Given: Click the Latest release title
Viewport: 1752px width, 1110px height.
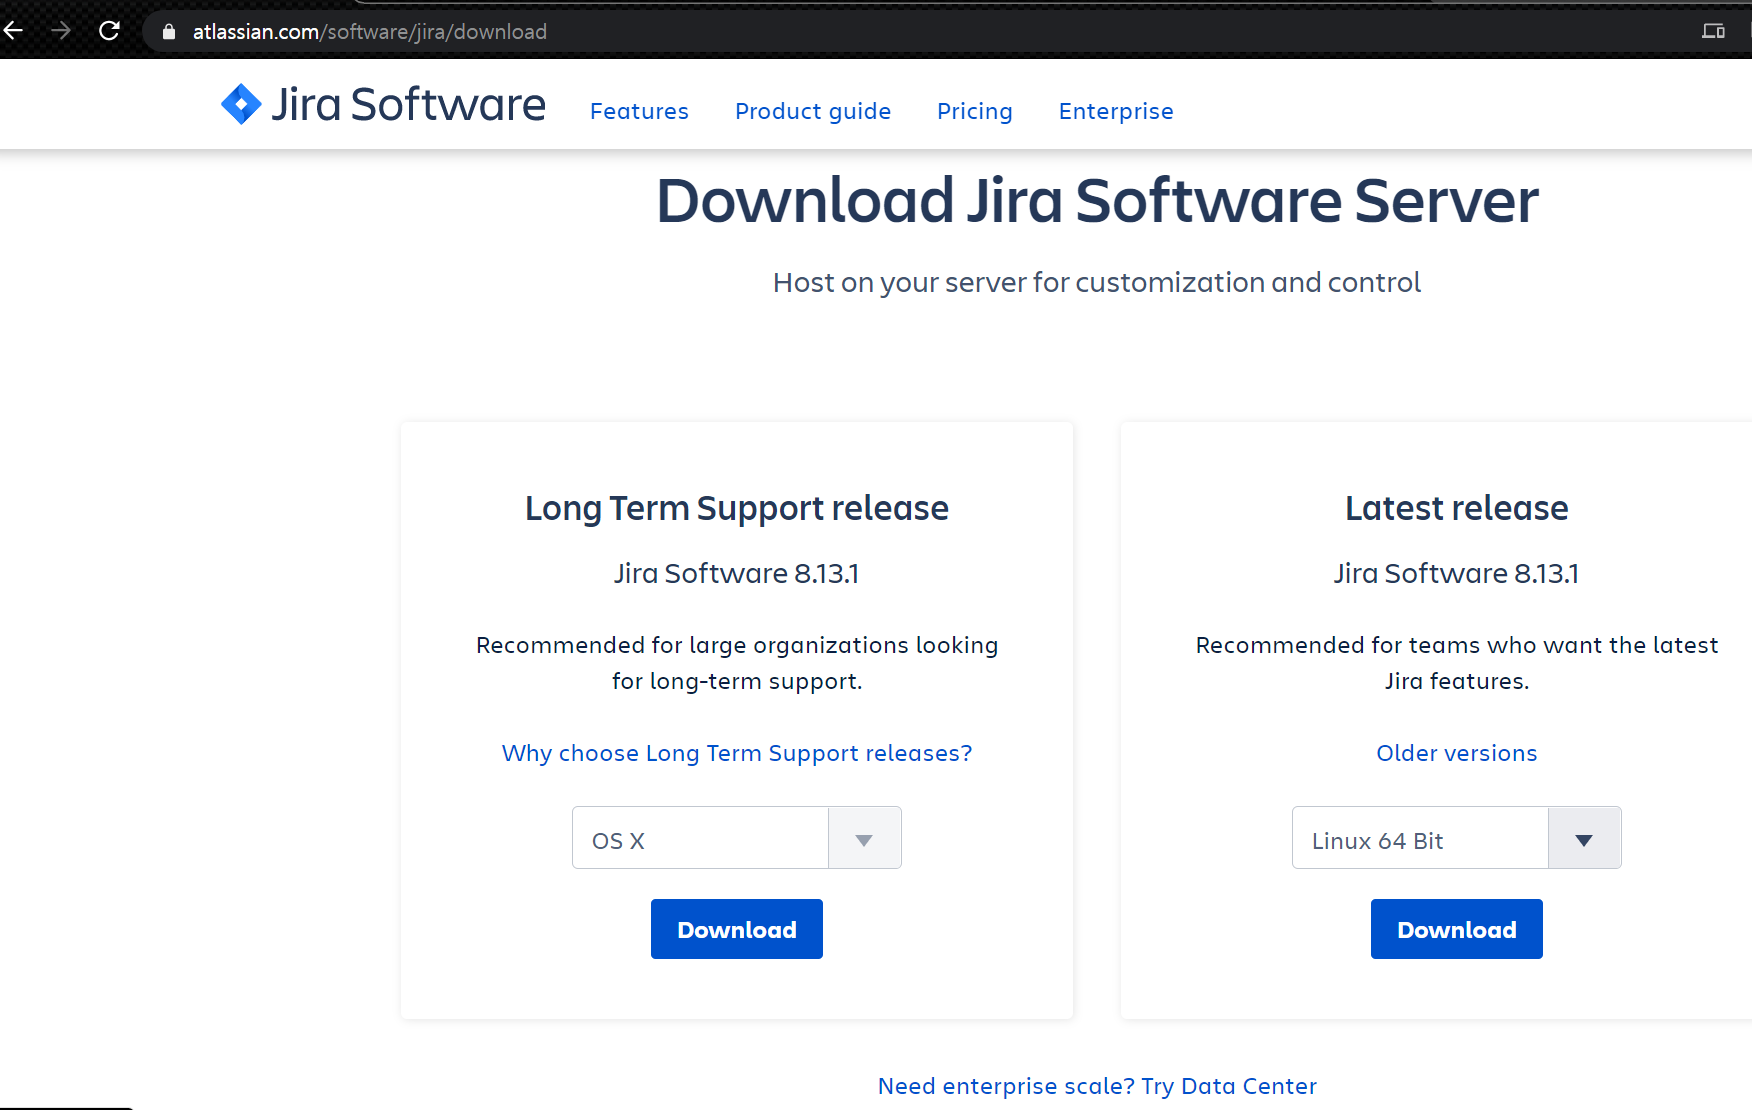Looking at the screenshot, I should click(x=1457, y=508).
